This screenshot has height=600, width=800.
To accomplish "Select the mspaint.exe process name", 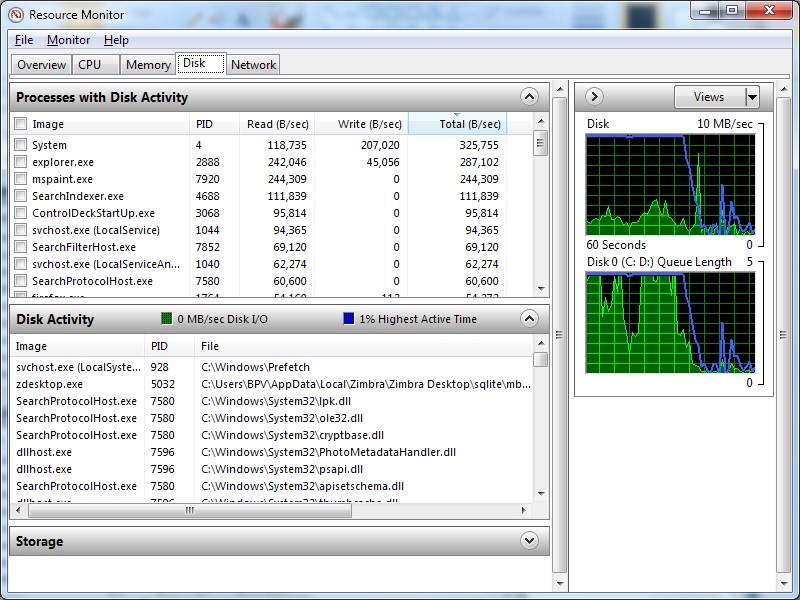I will (62, 179).
